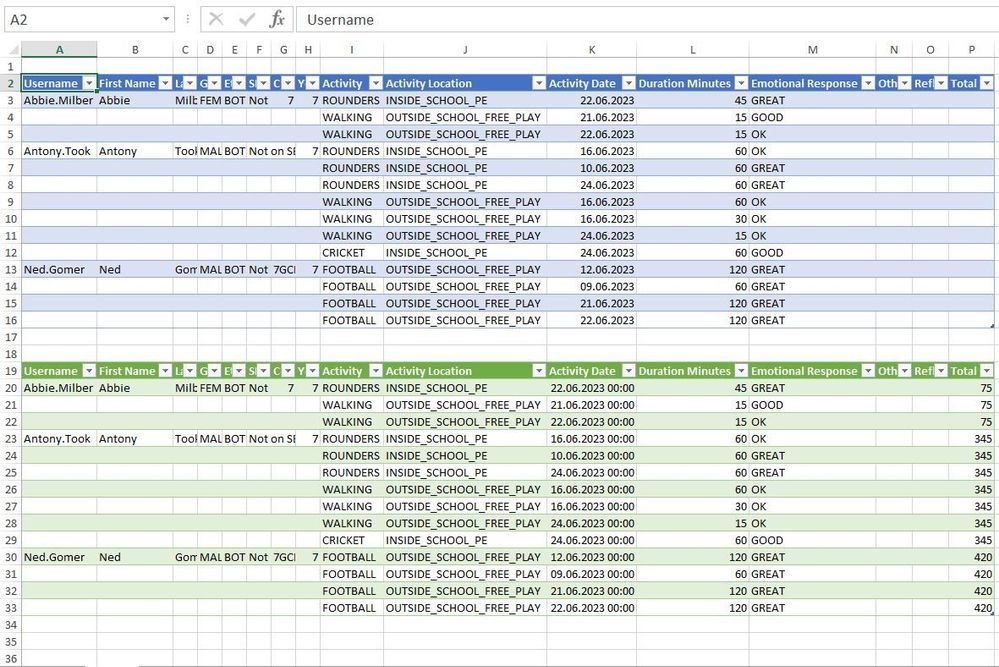Image resolution: width=999 pixels, height=667 pixels.
Task: Select row 17 header
Action: tap(11, 337)
